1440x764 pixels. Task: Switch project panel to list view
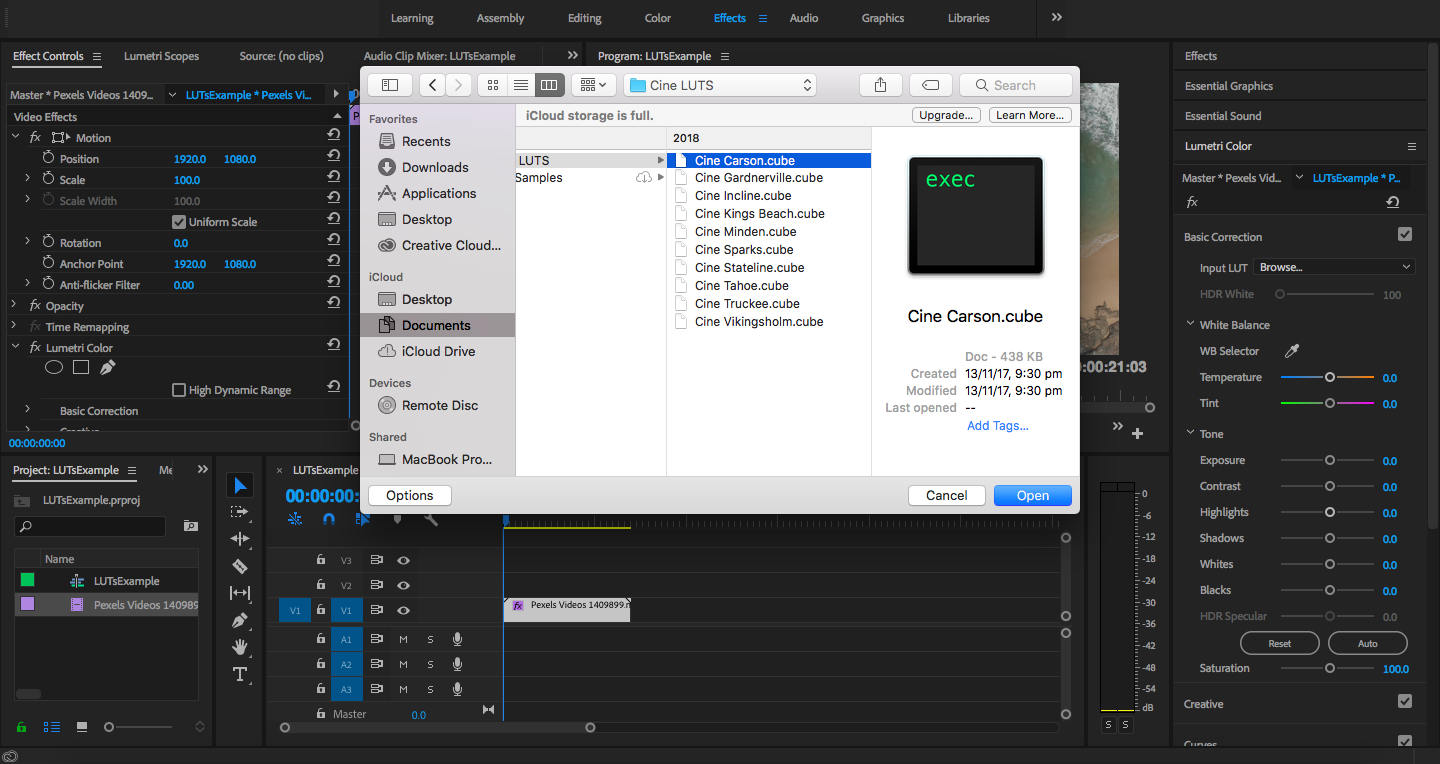pos(52,727)
